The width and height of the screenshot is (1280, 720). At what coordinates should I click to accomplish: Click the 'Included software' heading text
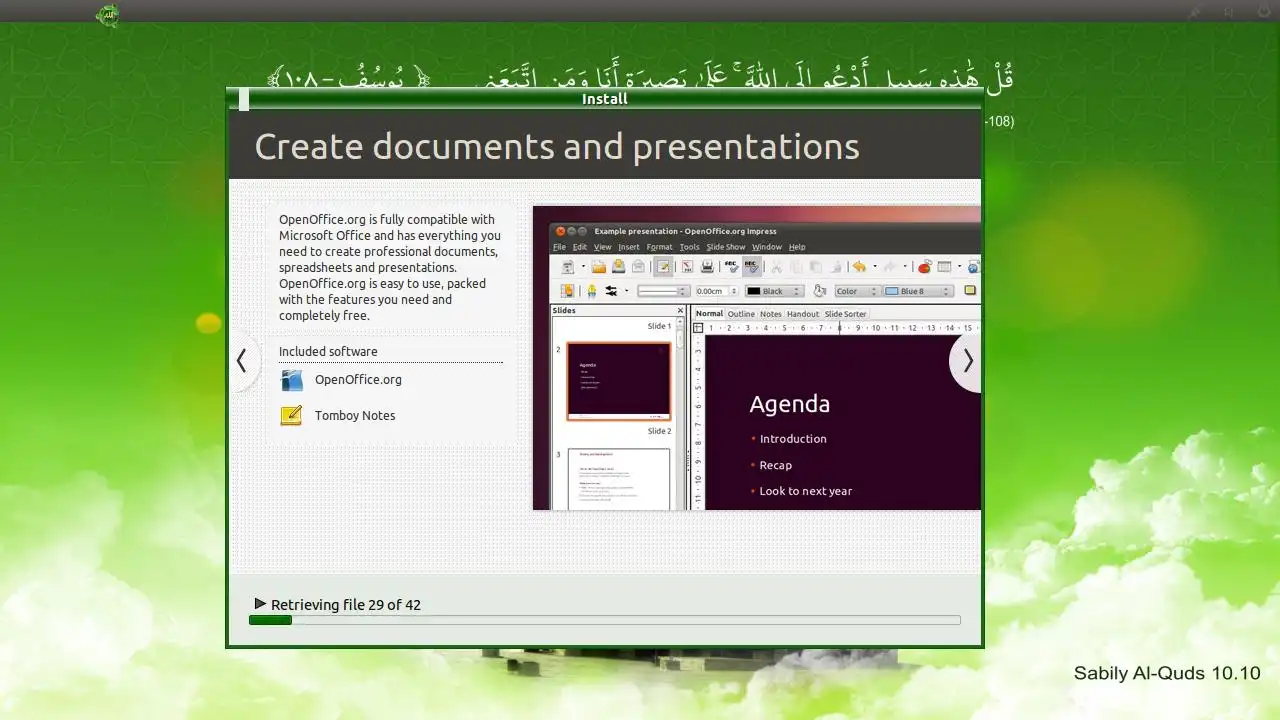(x=328, y=352)
